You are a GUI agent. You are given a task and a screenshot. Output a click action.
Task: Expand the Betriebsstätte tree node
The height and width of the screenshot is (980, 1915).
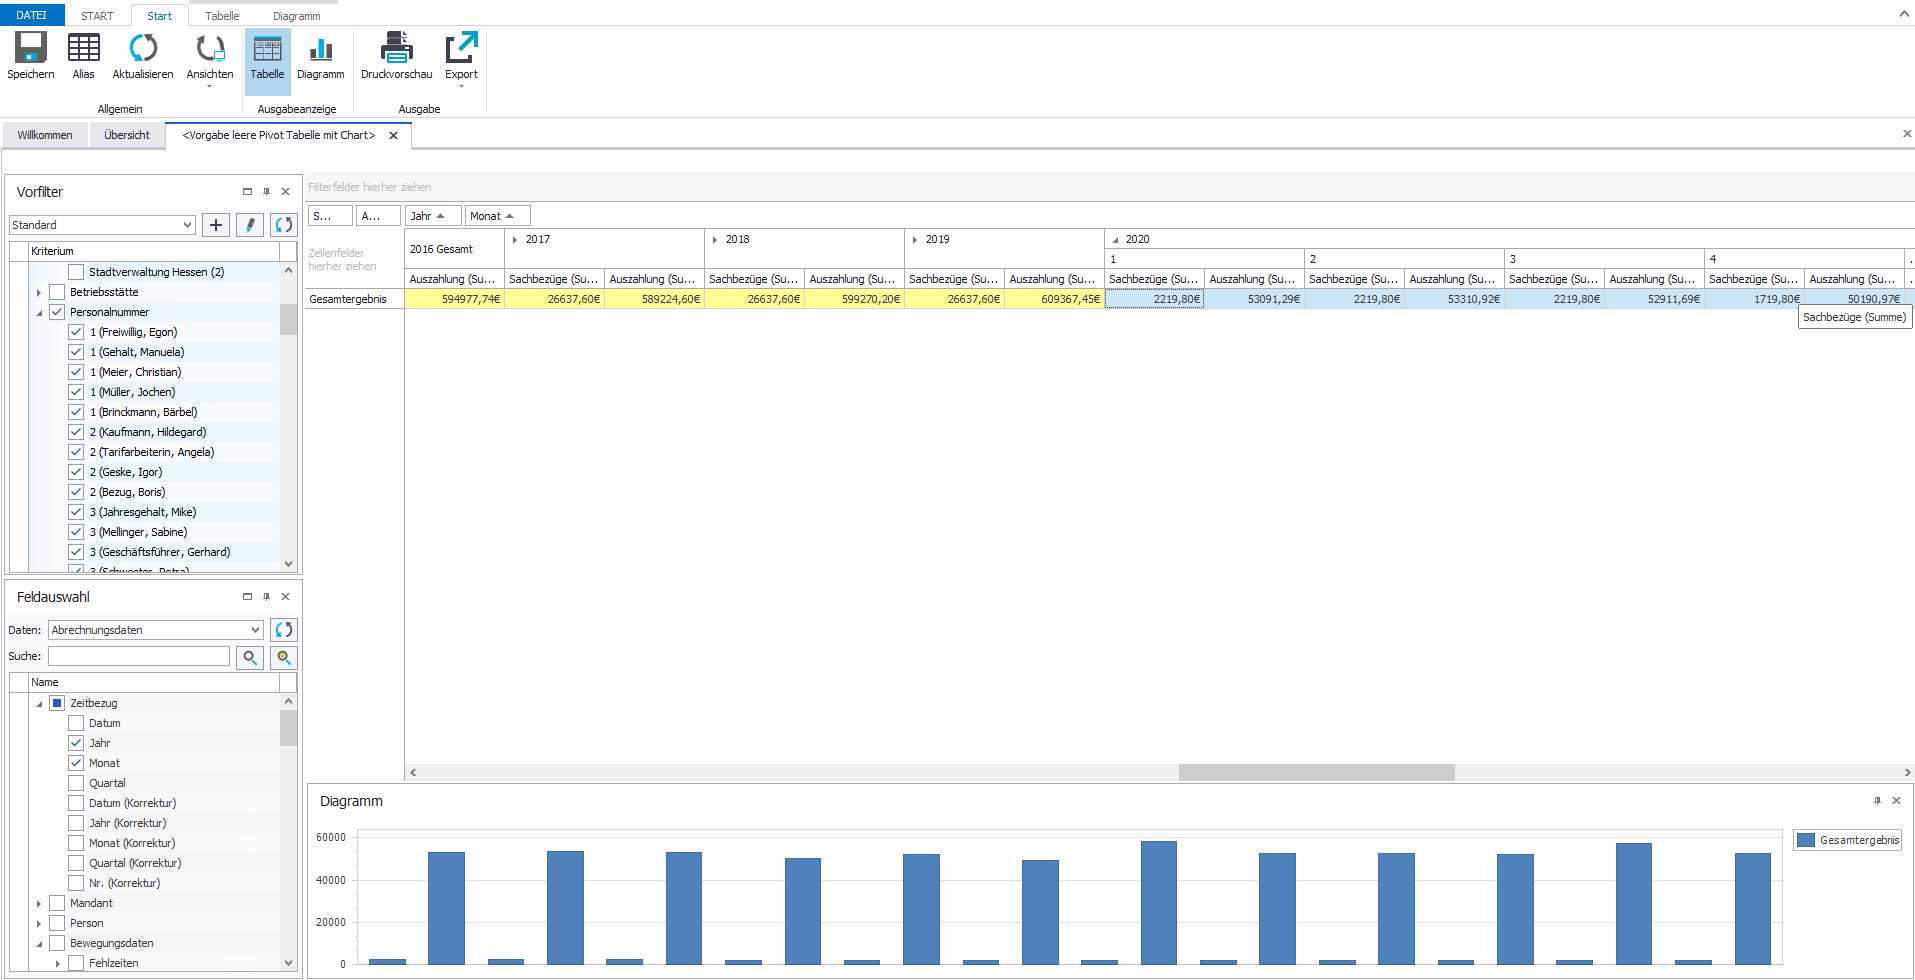[x=39, y=293]
